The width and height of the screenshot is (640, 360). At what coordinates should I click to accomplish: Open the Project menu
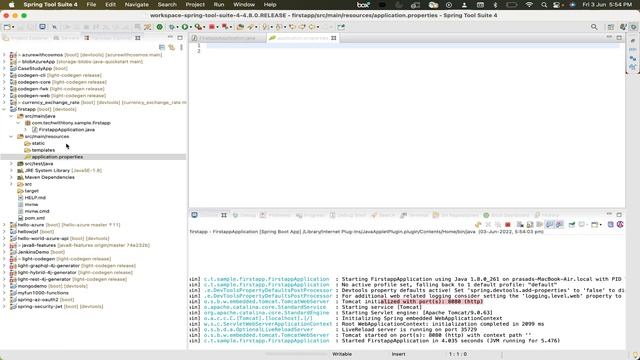(195, 4)
